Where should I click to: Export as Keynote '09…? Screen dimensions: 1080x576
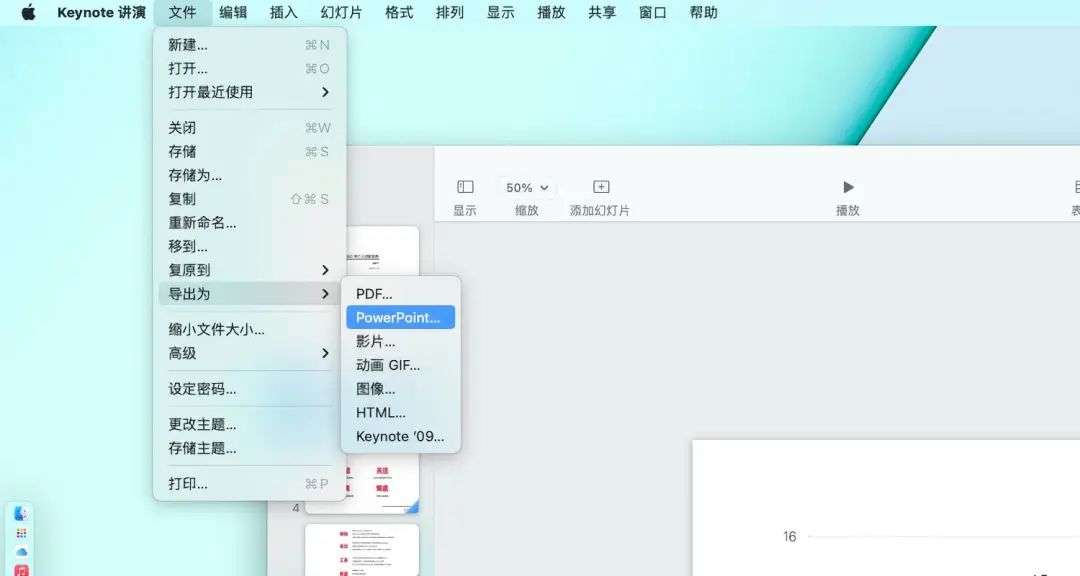(x=401, y=436)
